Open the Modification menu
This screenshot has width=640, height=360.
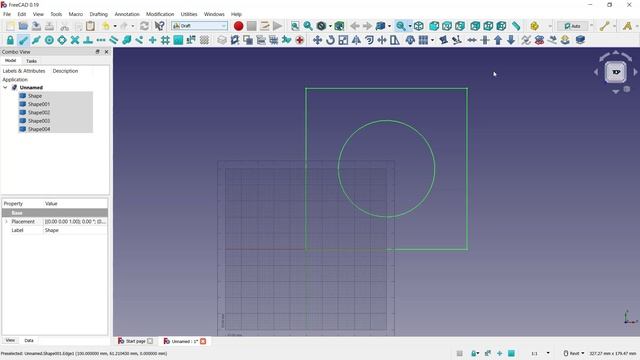(x=160, y=14)
